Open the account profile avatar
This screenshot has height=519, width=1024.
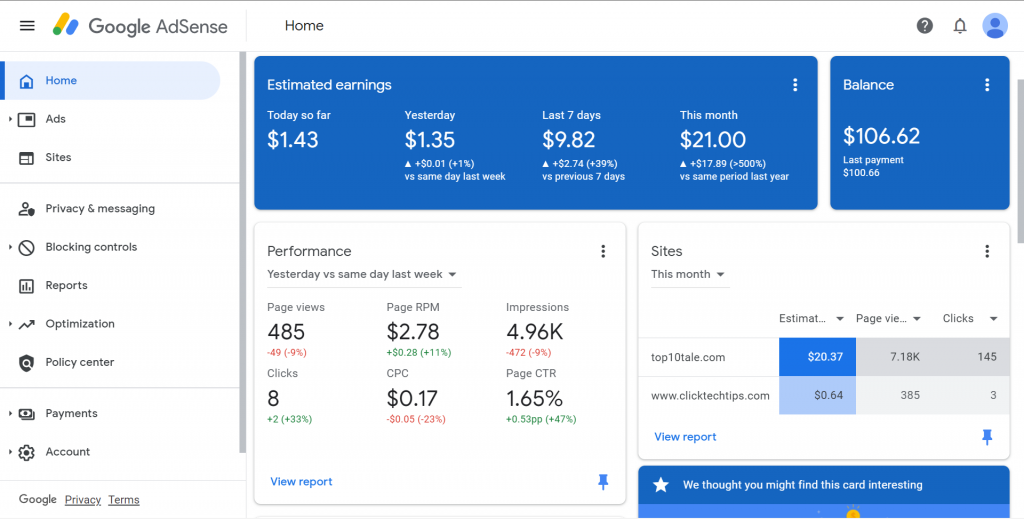pyautogui.click(x=995, y=26)
